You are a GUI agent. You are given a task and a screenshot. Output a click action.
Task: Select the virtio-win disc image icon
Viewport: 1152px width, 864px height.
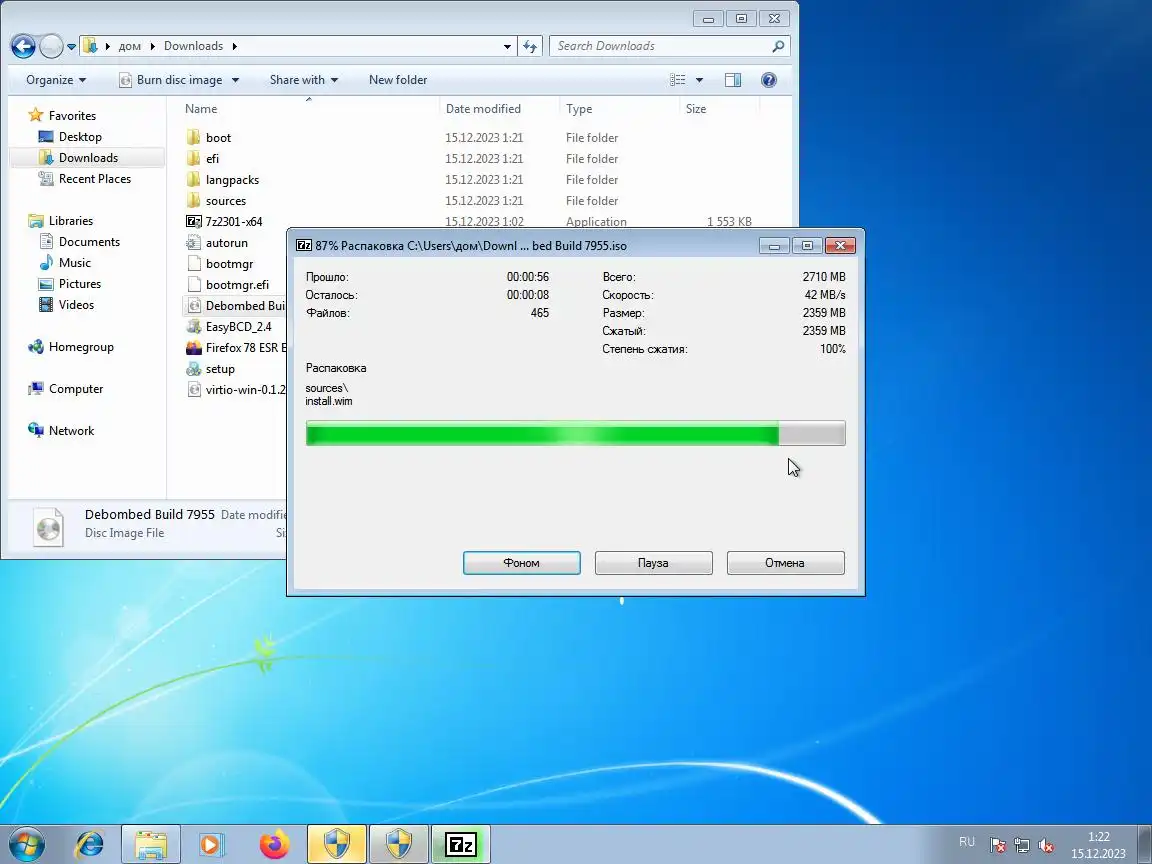click(194, 389)
